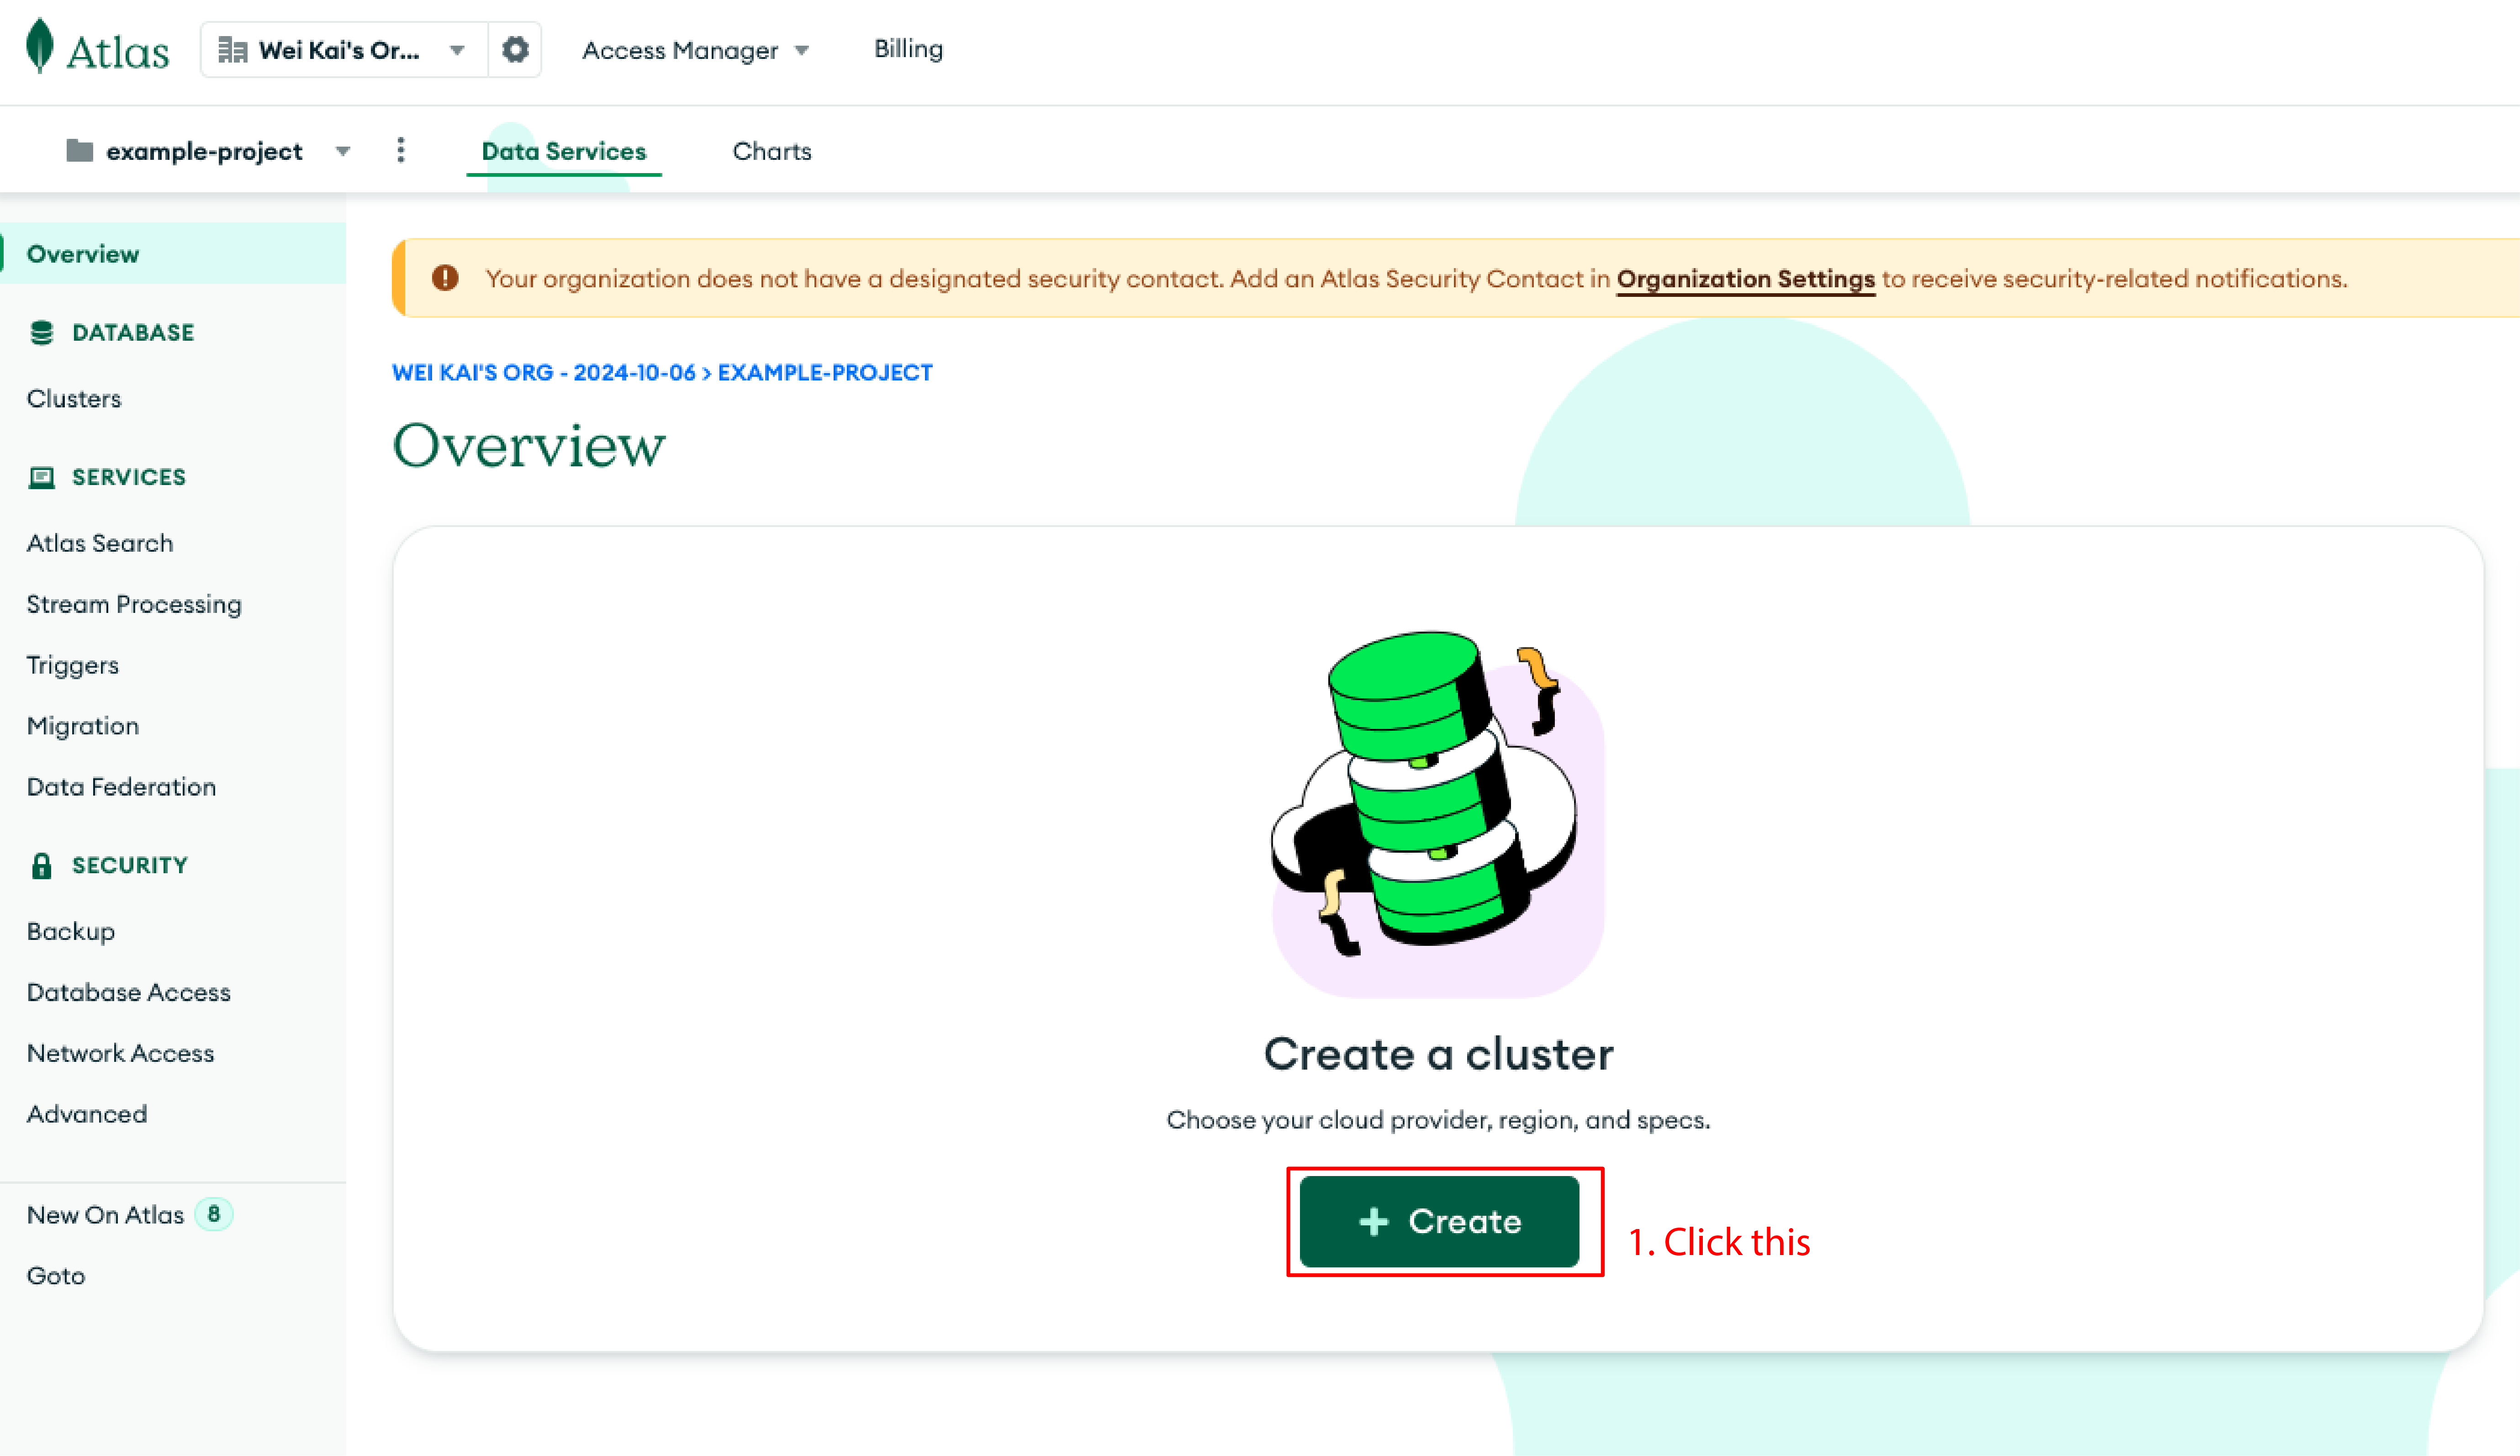Click the DATABASE section heading
This screenshot has height=1456, width=2520.
[x=133, y=332]
